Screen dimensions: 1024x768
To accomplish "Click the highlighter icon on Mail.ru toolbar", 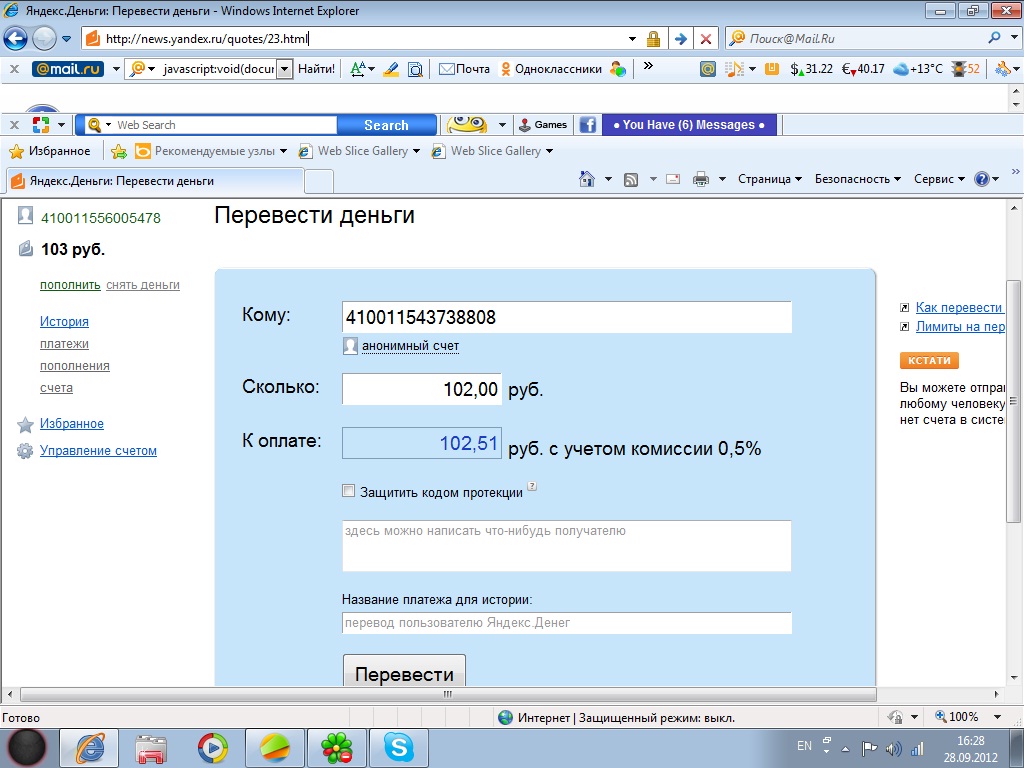I will point(391,69).
